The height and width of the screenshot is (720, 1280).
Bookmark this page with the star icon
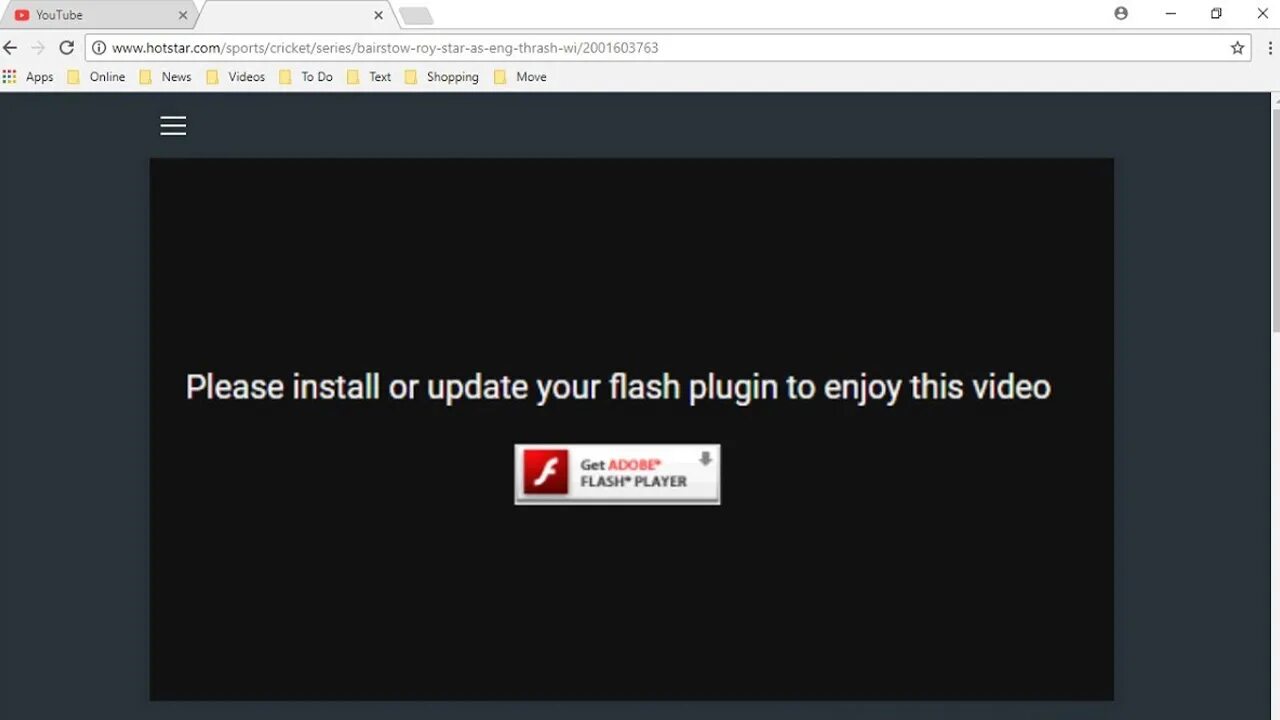(x=1237, y=47)
